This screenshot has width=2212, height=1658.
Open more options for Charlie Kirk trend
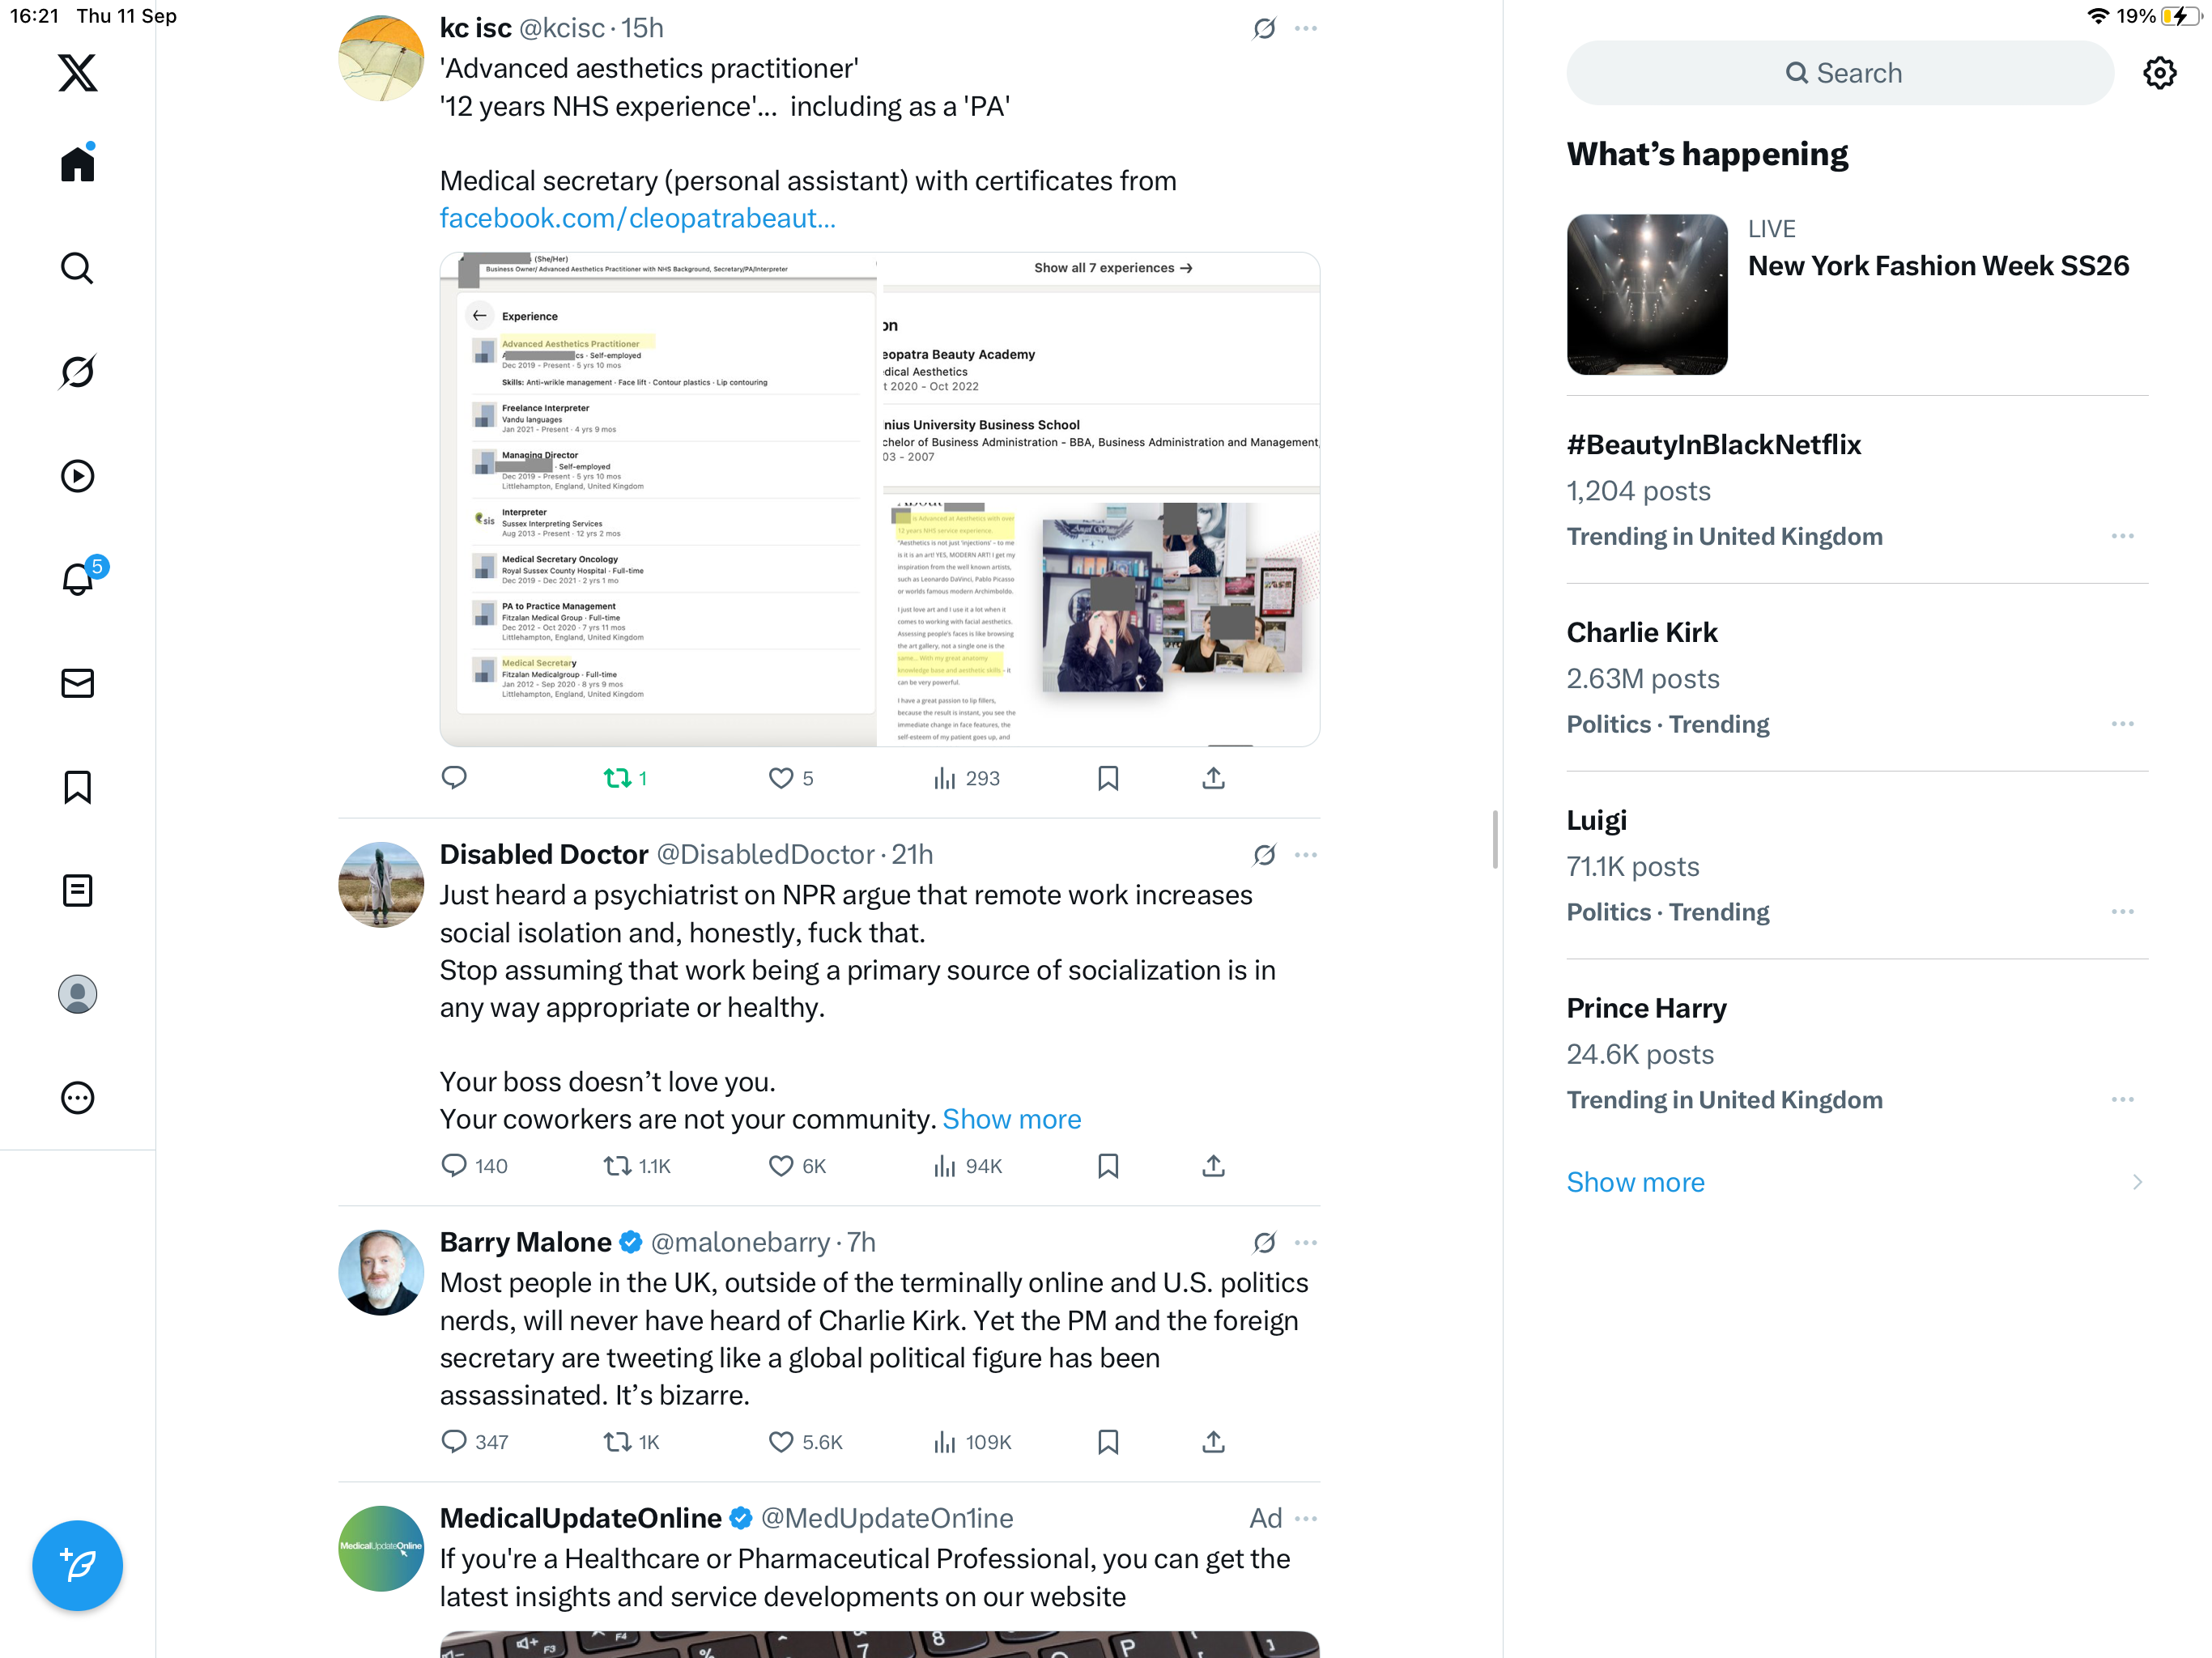[2123, 724]
